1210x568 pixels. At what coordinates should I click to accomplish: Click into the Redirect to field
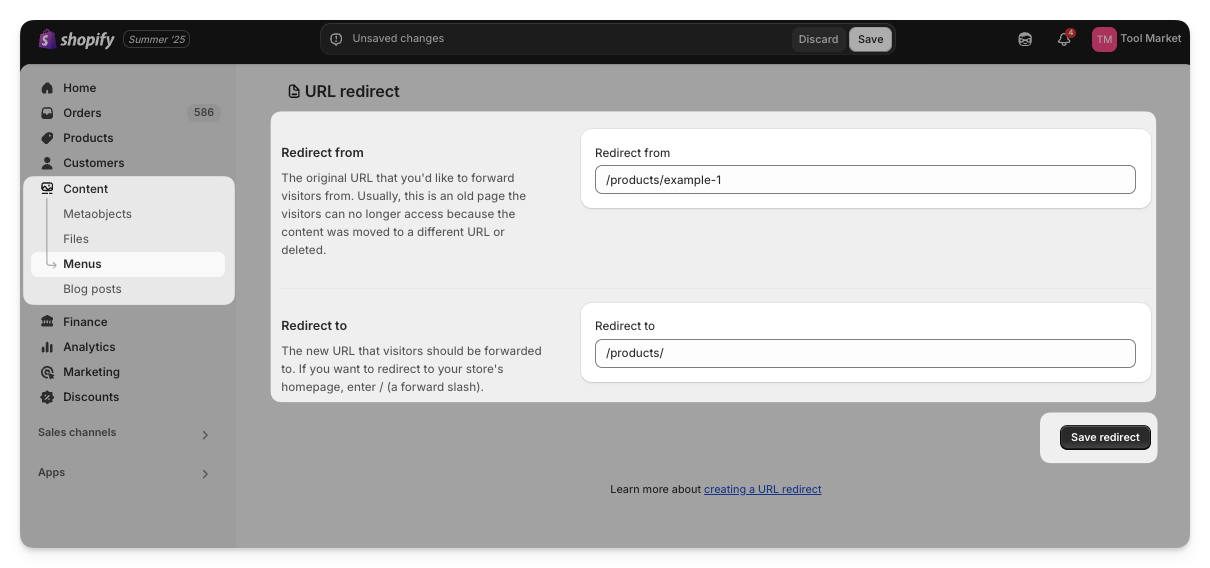[864, 353]
